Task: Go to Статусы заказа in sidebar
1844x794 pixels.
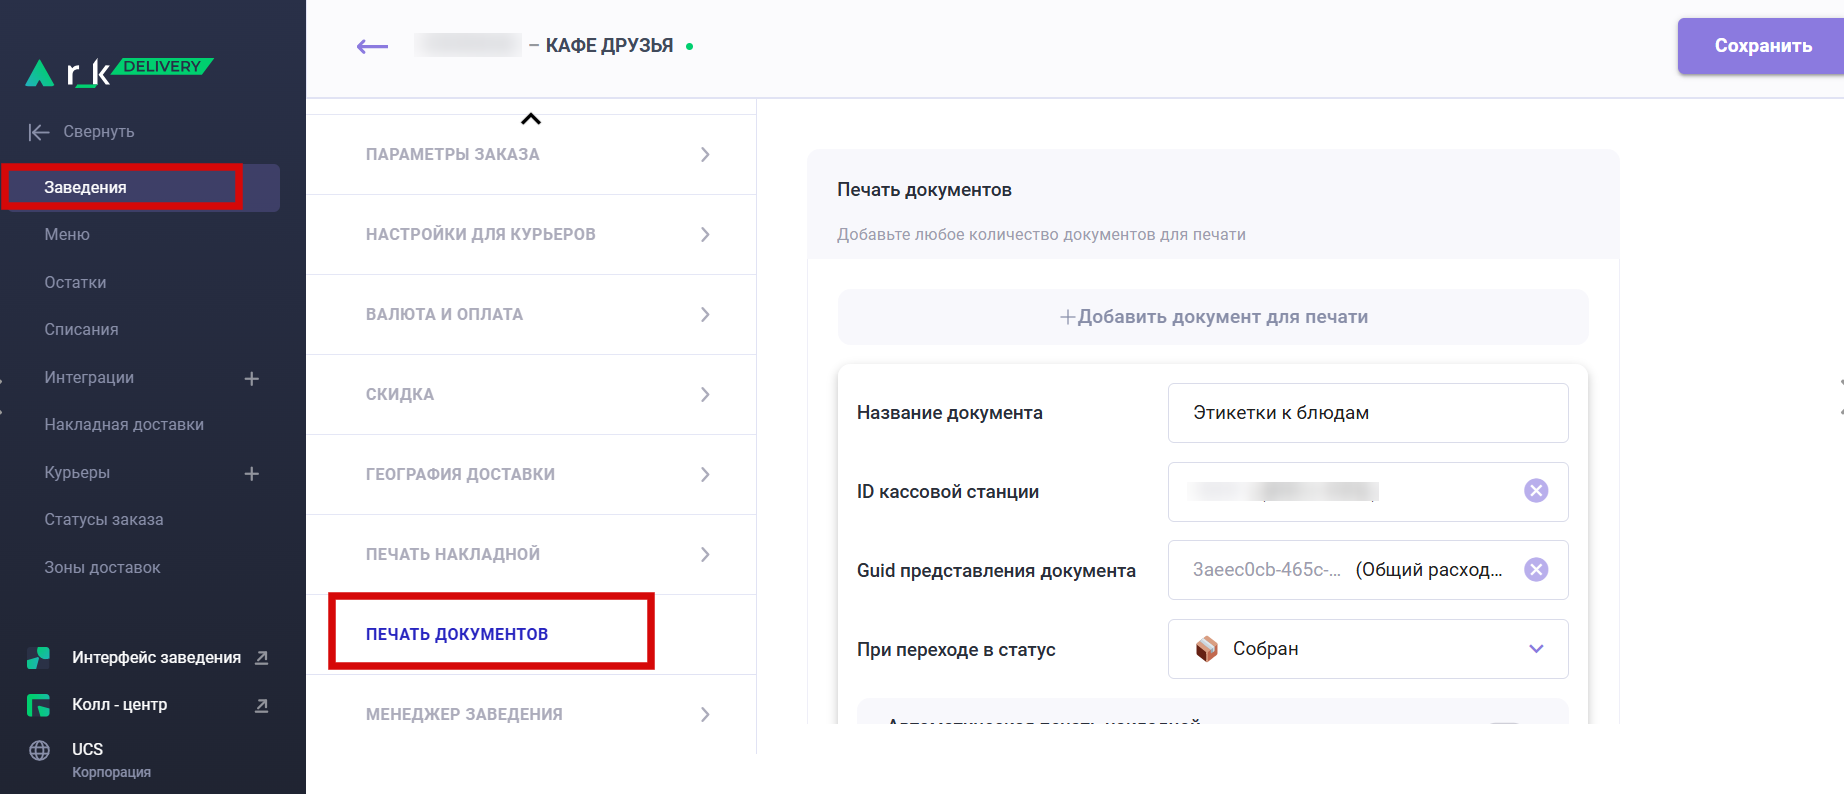Action: tap(104, 520)
